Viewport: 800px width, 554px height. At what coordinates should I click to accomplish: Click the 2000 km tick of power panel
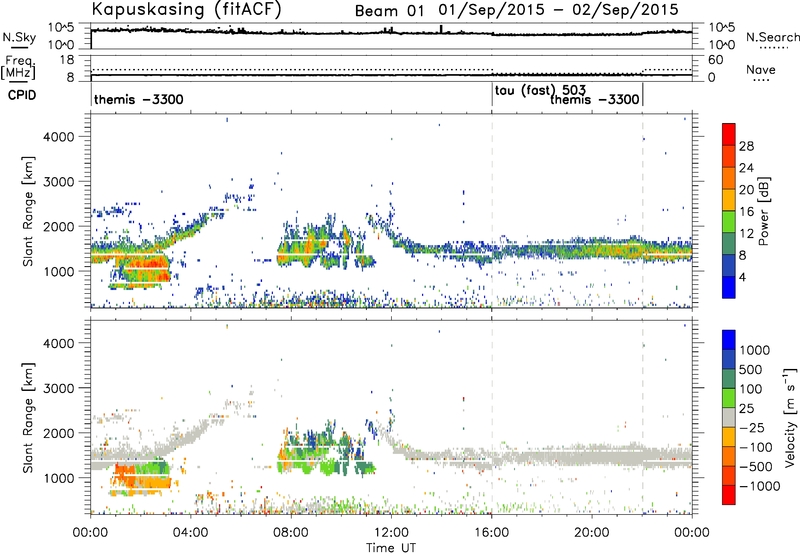pos(59,226)
